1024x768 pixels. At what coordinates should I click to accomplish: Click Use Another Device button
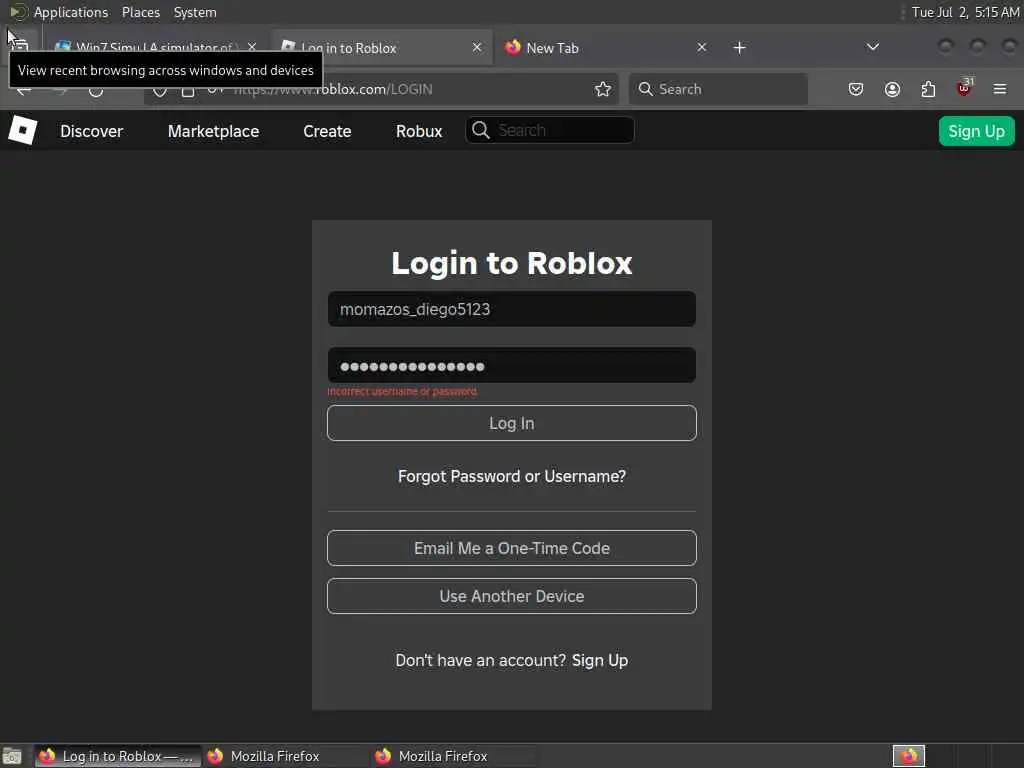tap(512, 596)
